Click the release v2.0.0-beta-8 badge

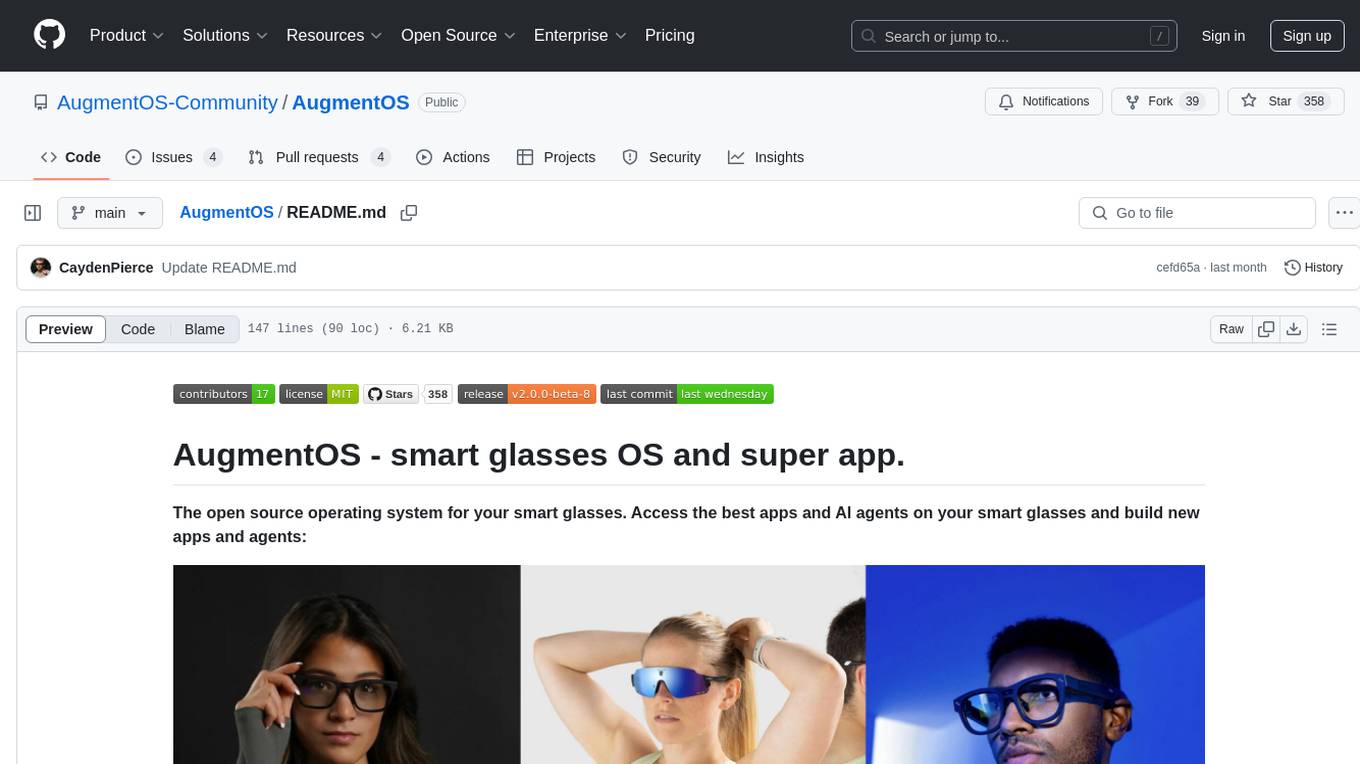[527, 394]
